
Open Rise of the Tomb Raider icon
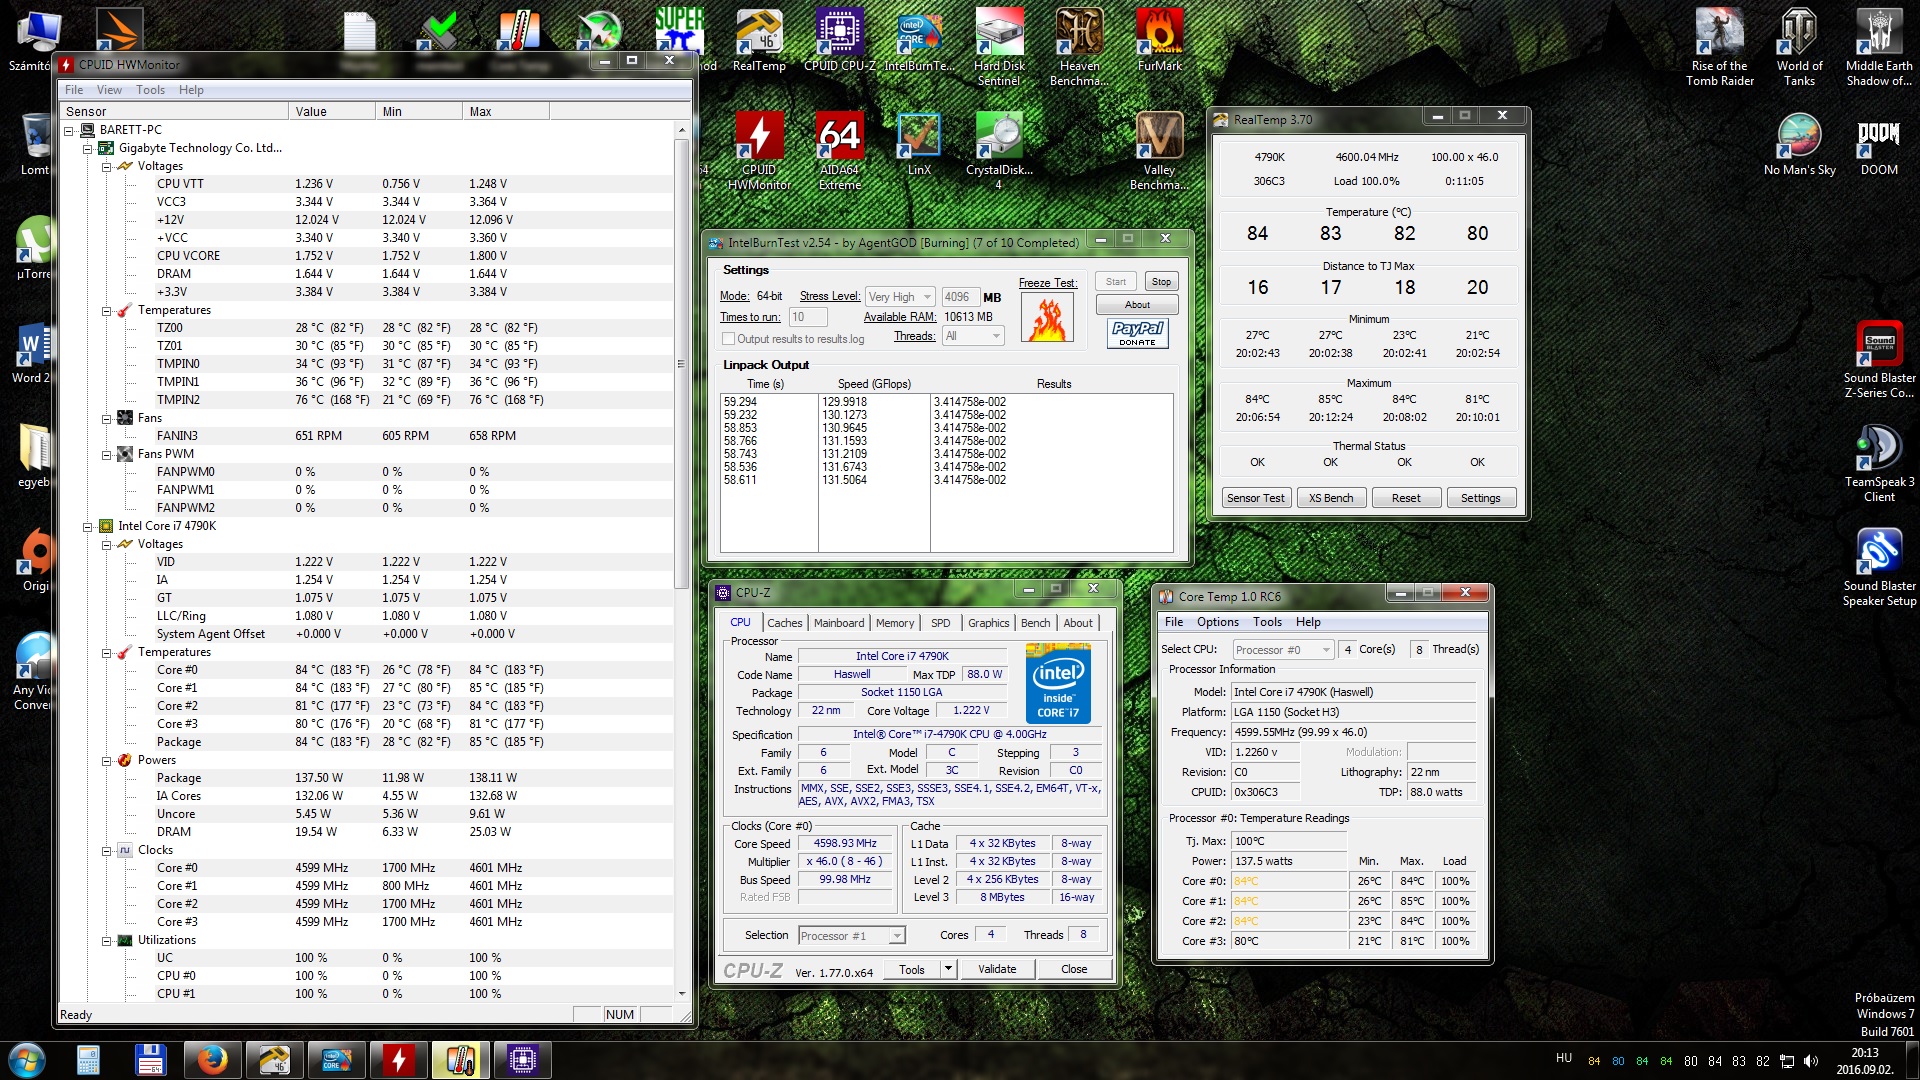[1719, 47]
